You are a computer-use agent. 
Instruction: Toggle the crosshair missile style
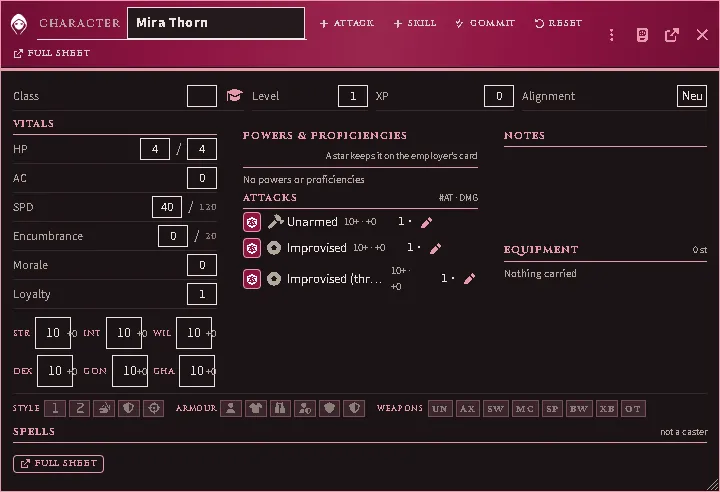[x=153, y=408]
